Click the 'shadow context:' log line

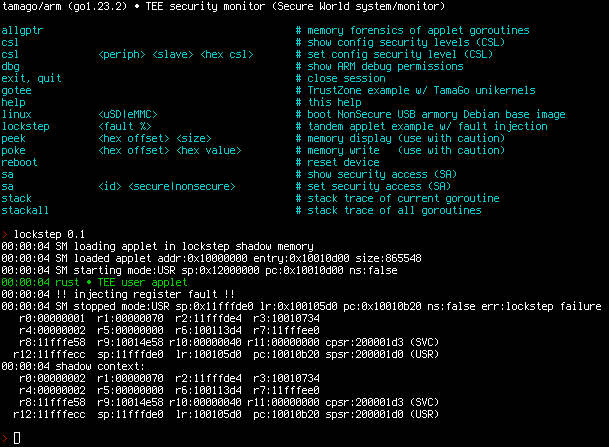click(73, 367)
